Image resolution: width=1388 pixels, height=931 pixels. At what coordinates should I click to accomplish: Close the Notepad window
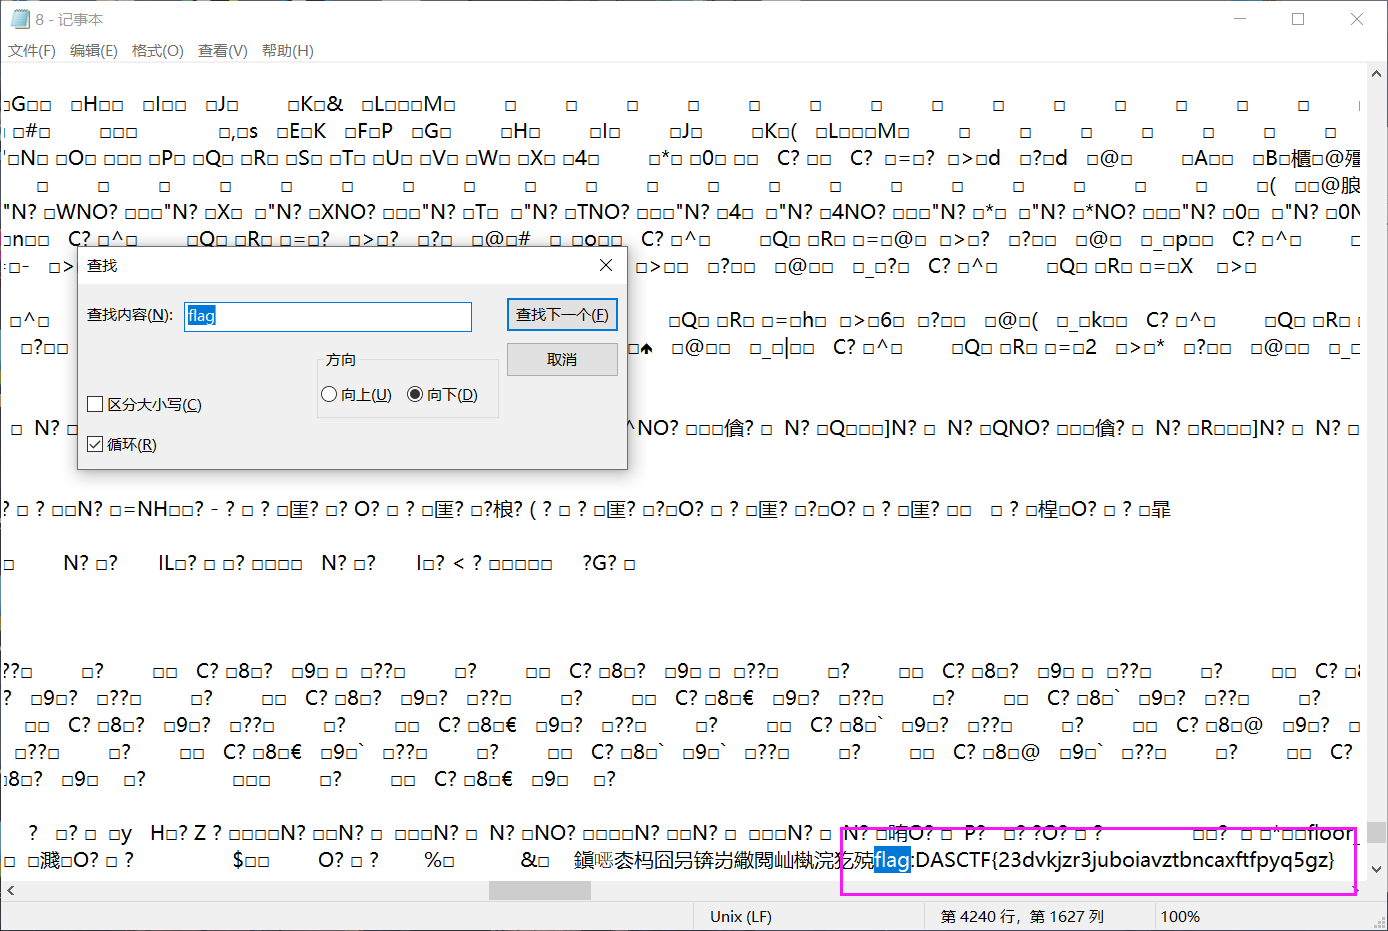(x=1357, y=19)
